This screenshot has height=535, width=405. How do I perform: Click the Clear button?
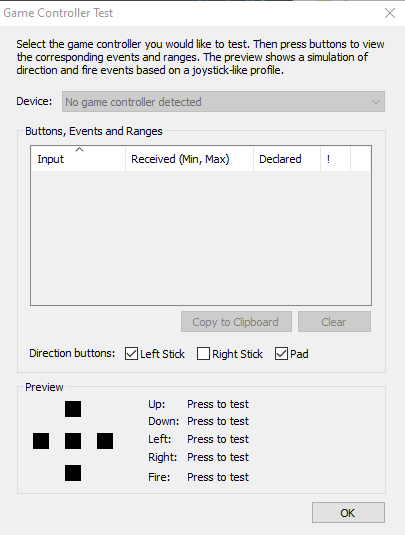click(334, 321)
